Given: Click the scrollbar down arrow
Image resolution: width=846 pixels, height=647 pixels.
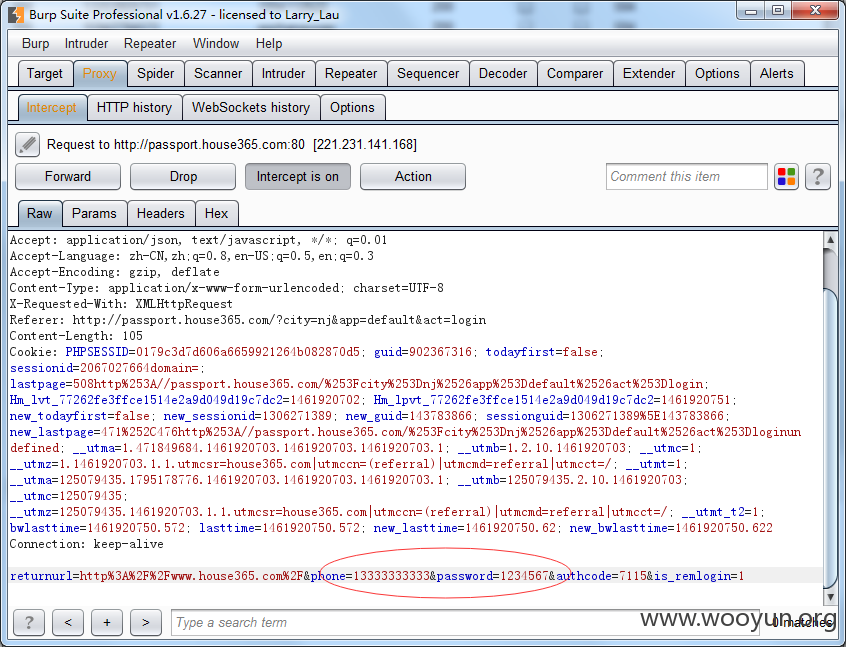Looking at the screenshot, I should tap(830, 597).
